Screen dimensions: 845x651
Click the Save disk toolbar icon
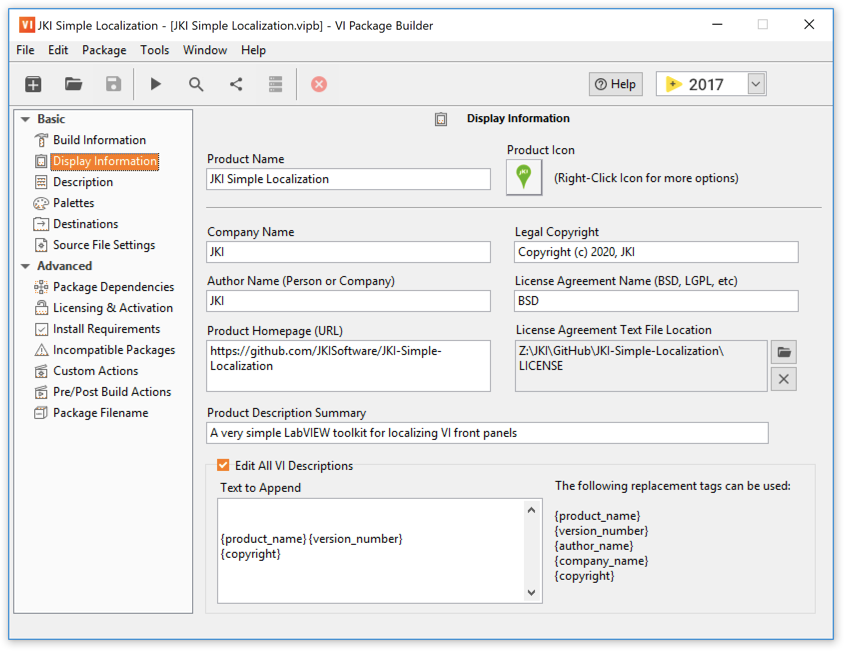[113, 84]
